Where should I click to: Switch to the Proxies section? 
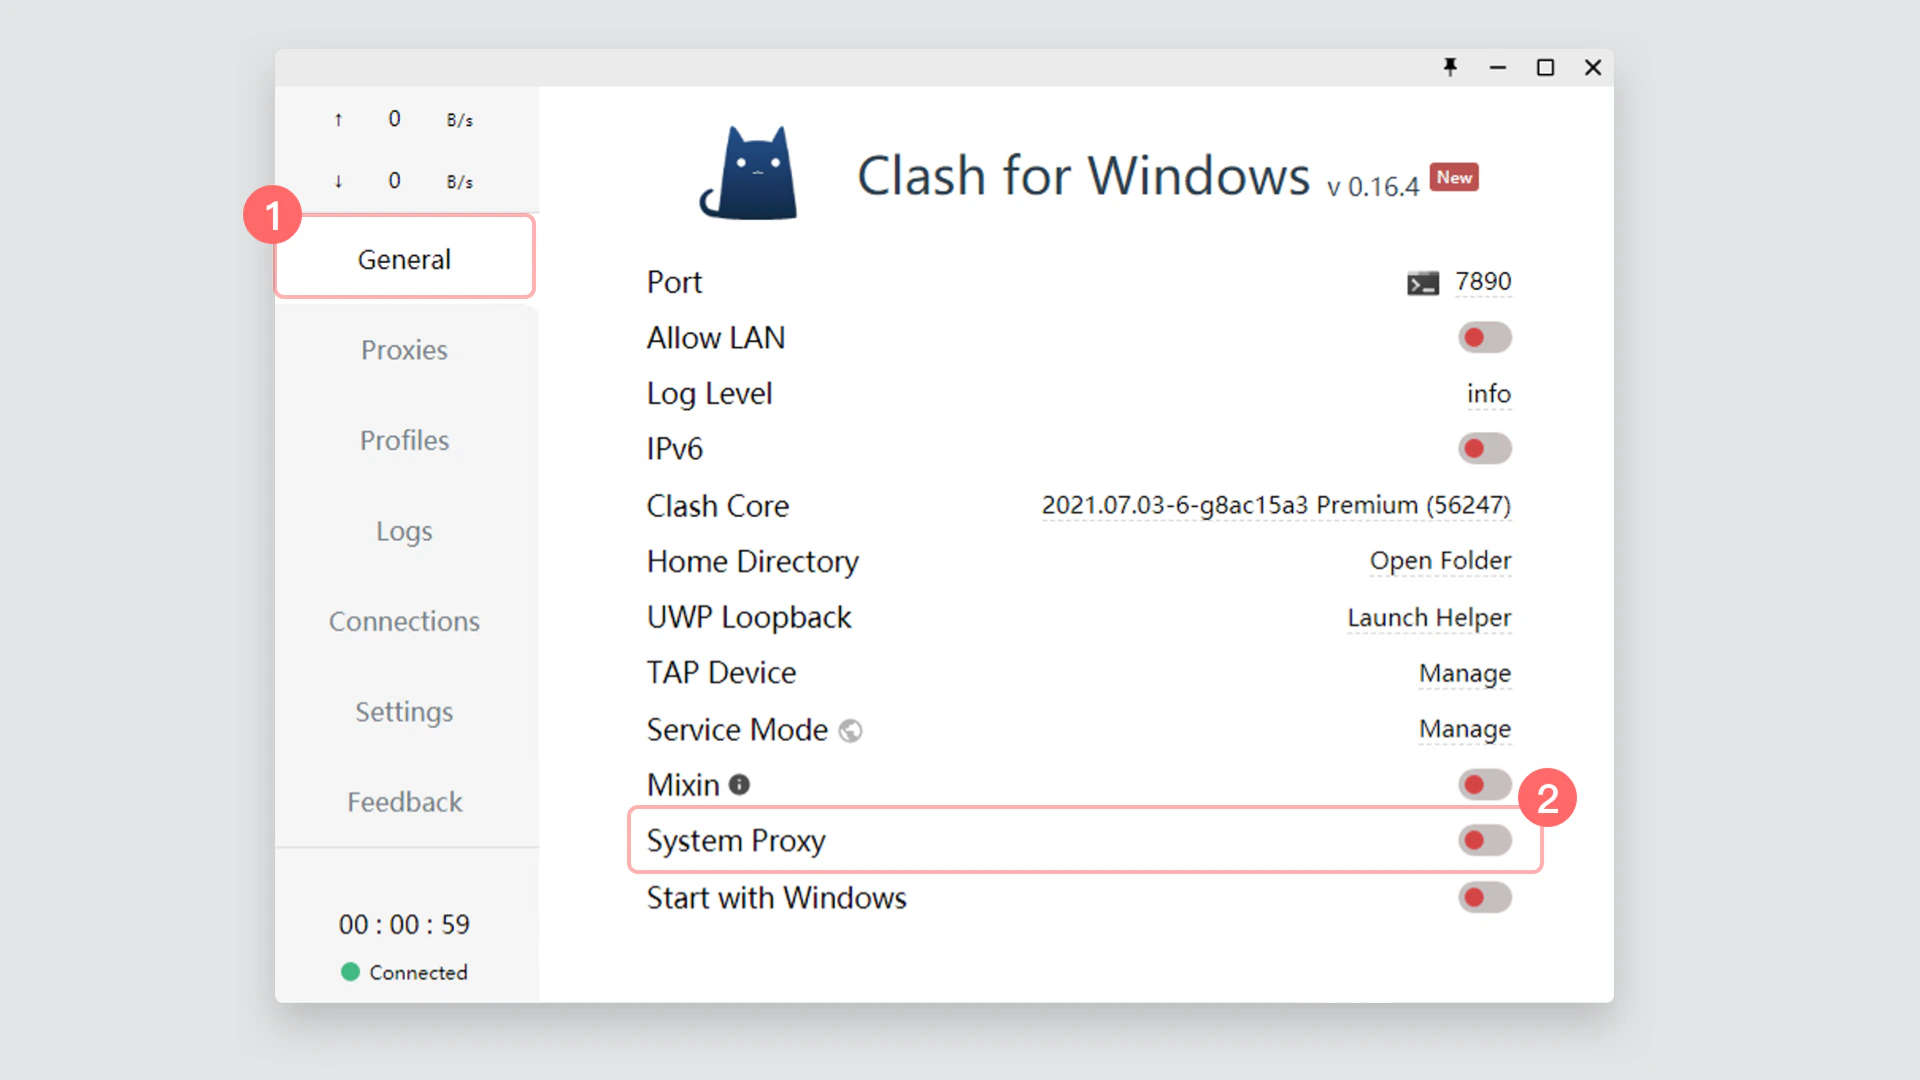[404, 350]
